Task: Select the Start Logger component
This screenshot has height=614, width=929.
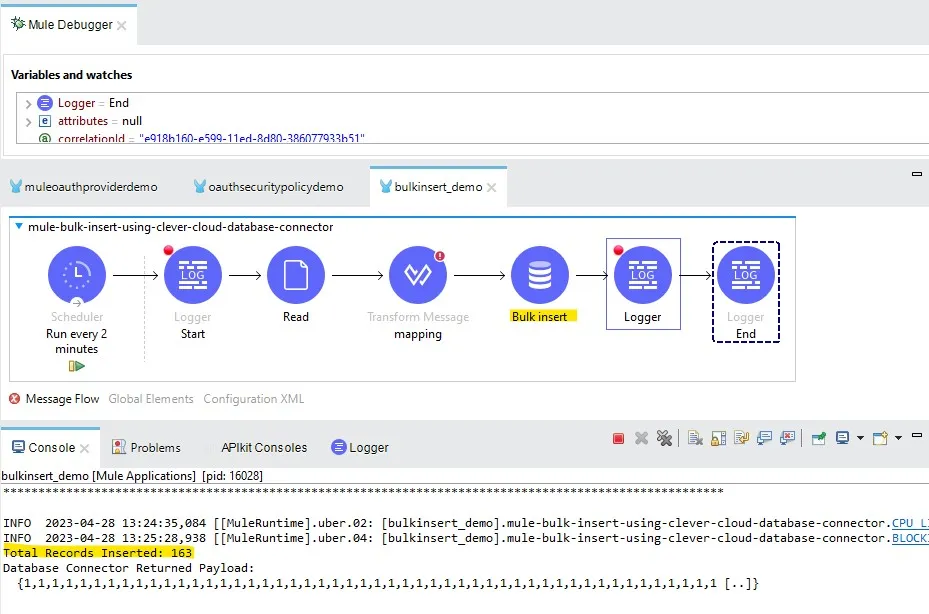Action: pyautogui.click(x=193, y=275)
